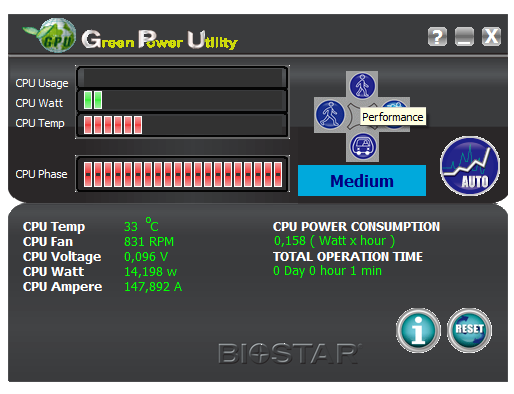Click the RESET round button
This screenshot has height=394, width=514.
[469, 330]
